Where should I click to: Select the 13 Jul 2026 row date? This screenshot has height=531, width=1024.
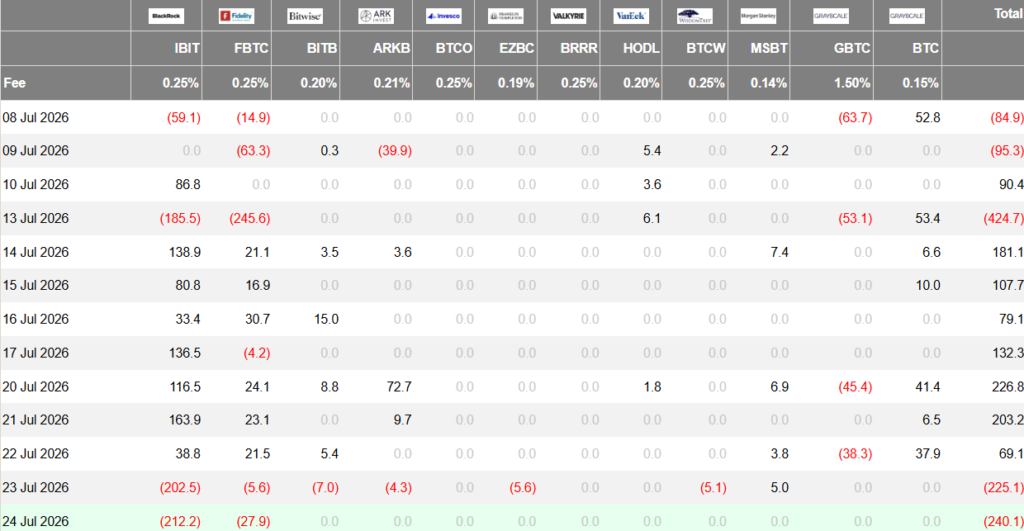click(35, 218)
